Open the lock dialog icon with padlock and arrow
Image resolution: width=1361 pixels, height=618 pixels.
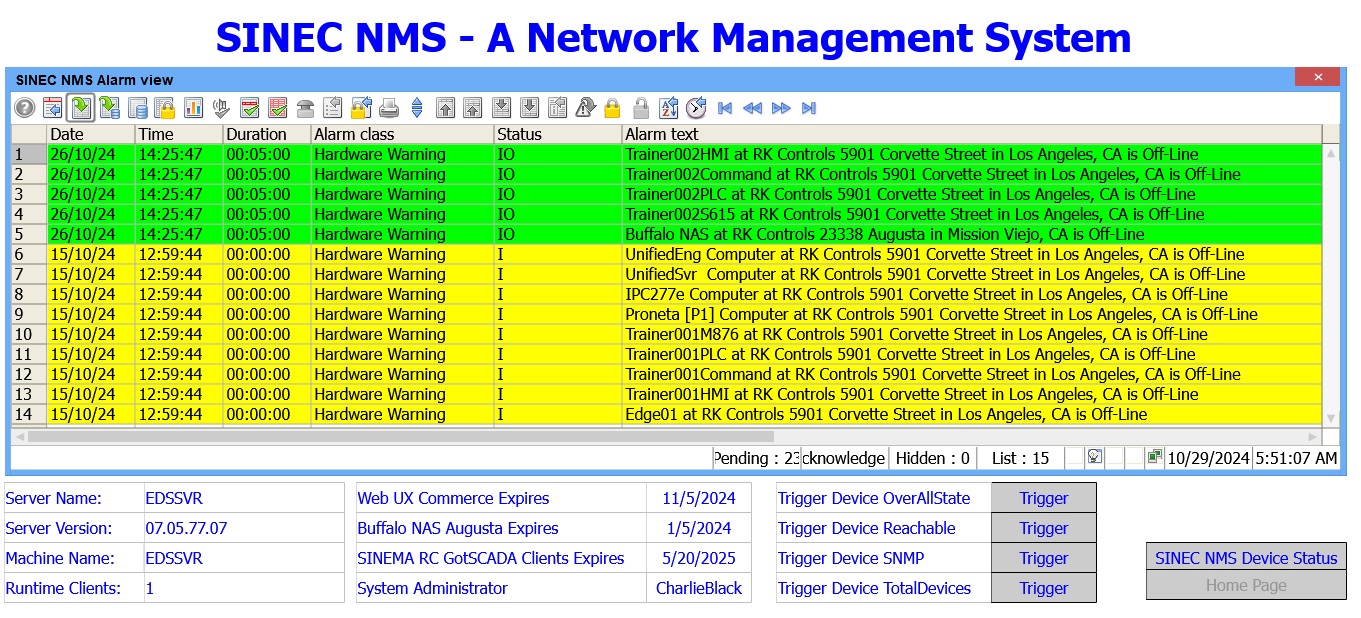361,108
